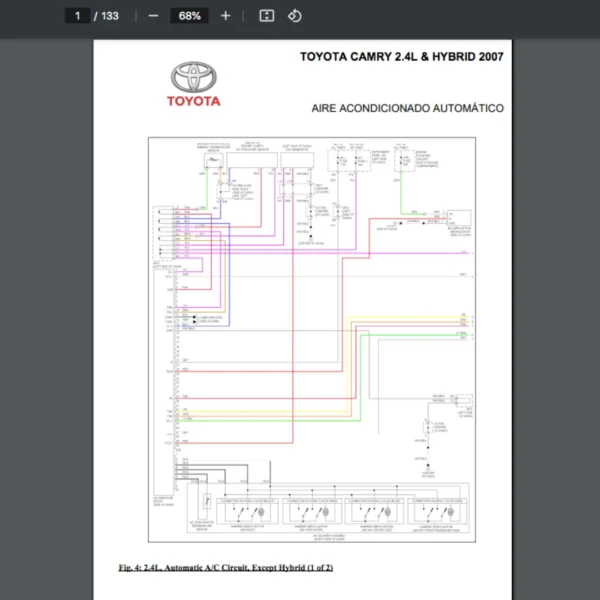
Task: Click the zoom out minus icon
Action: pos(153,16)
